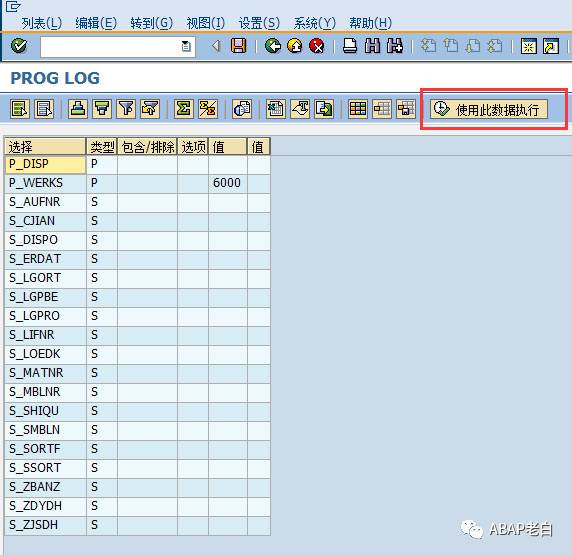Click the yellow Exit up-arrow icon

(294, 46)
